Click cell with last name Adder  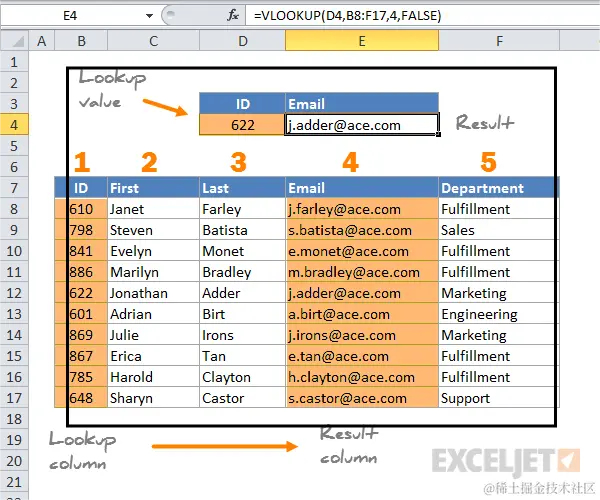(242, 293)
